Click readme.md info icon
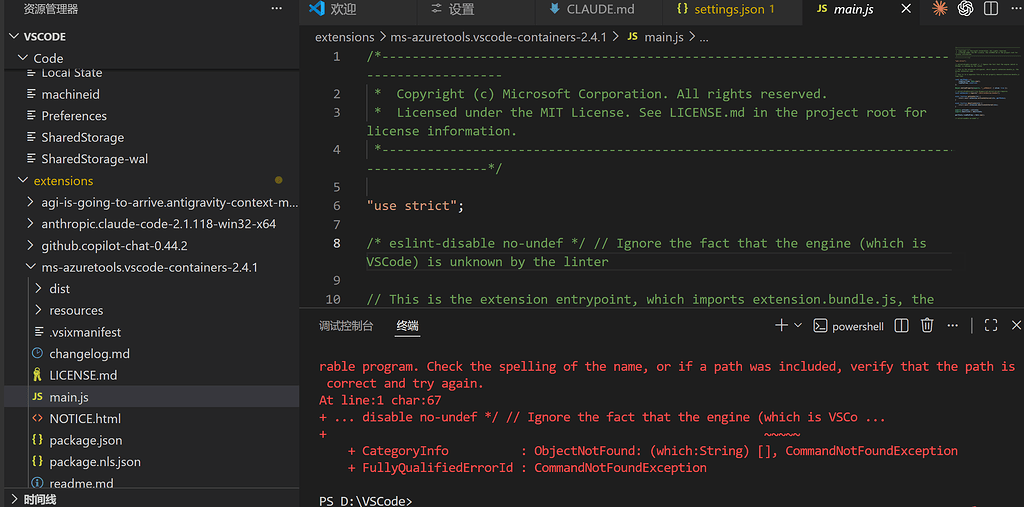 pos(37,483)
